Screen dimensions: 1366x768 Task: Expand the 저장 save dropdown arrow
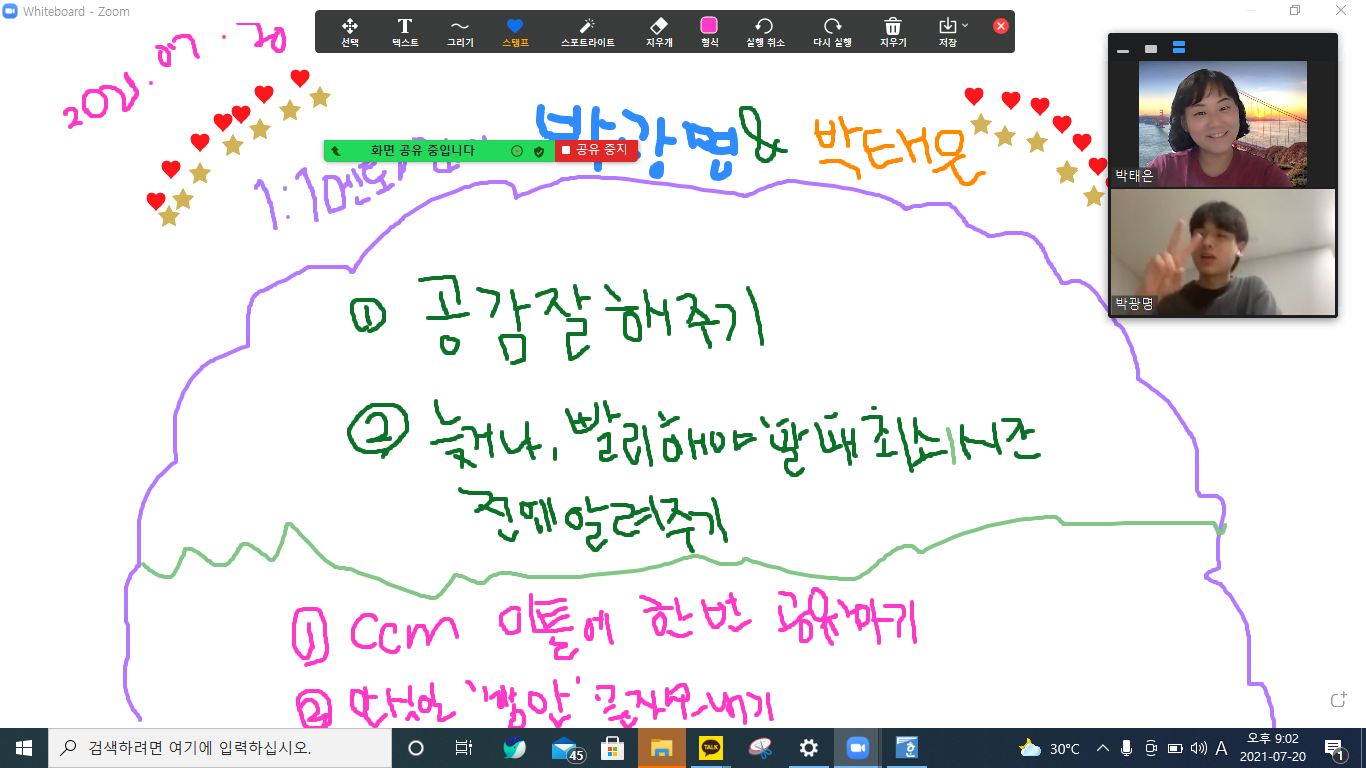(x=965, y=25)
